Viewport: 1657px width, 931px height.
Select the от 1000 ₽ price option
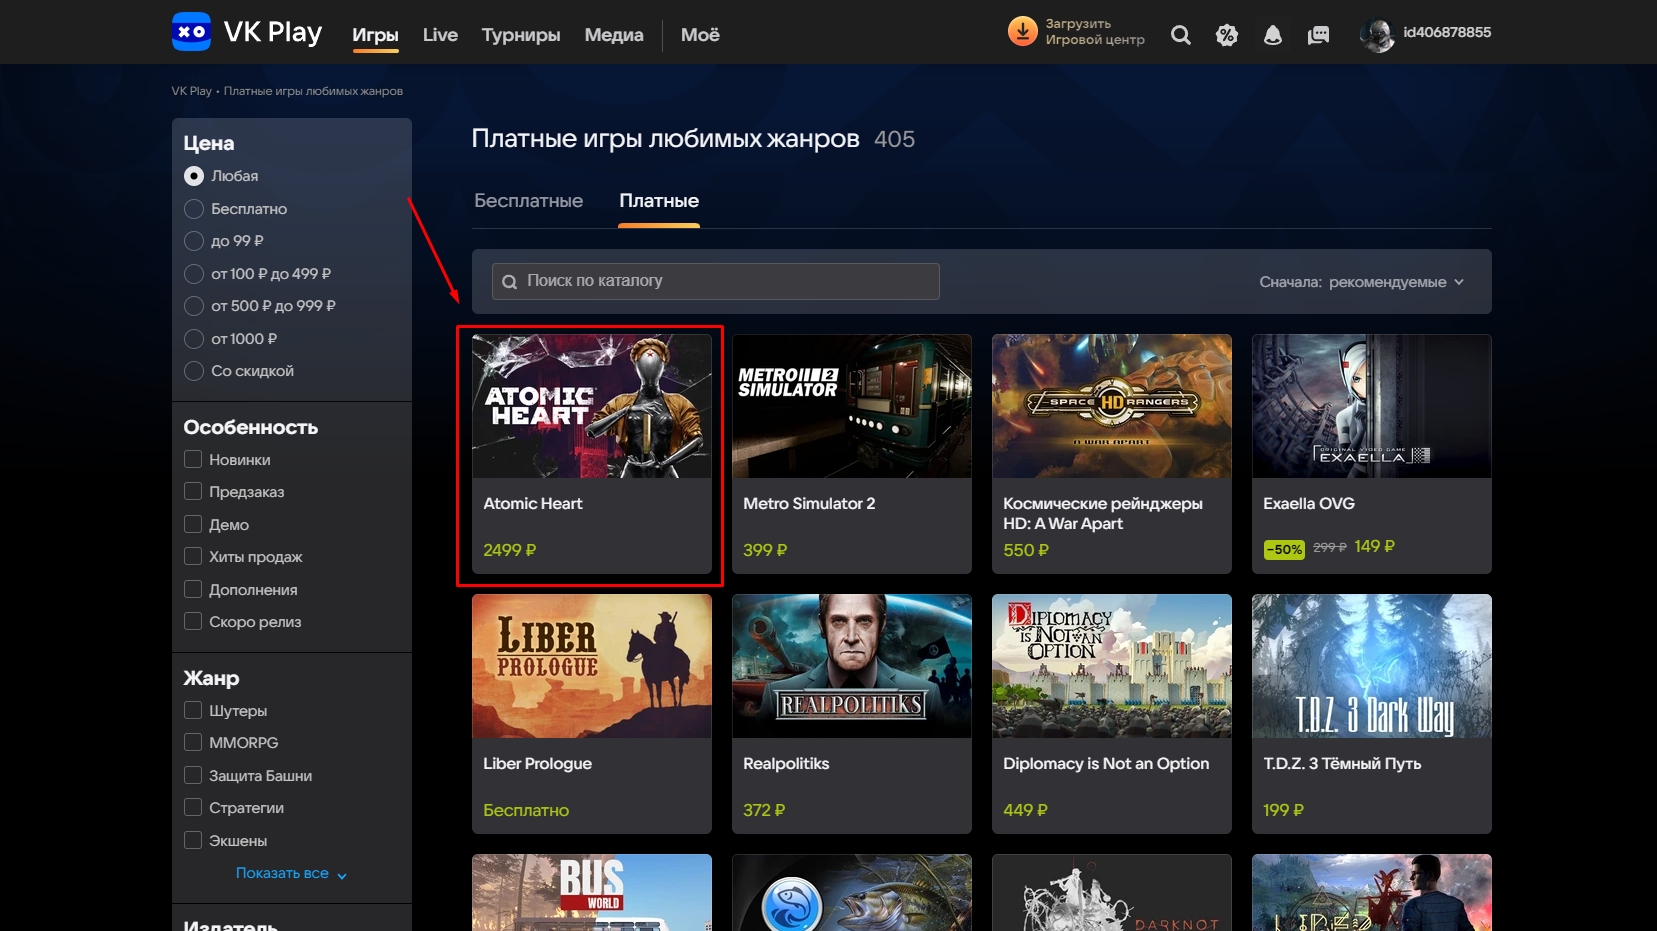coord(194,339)
